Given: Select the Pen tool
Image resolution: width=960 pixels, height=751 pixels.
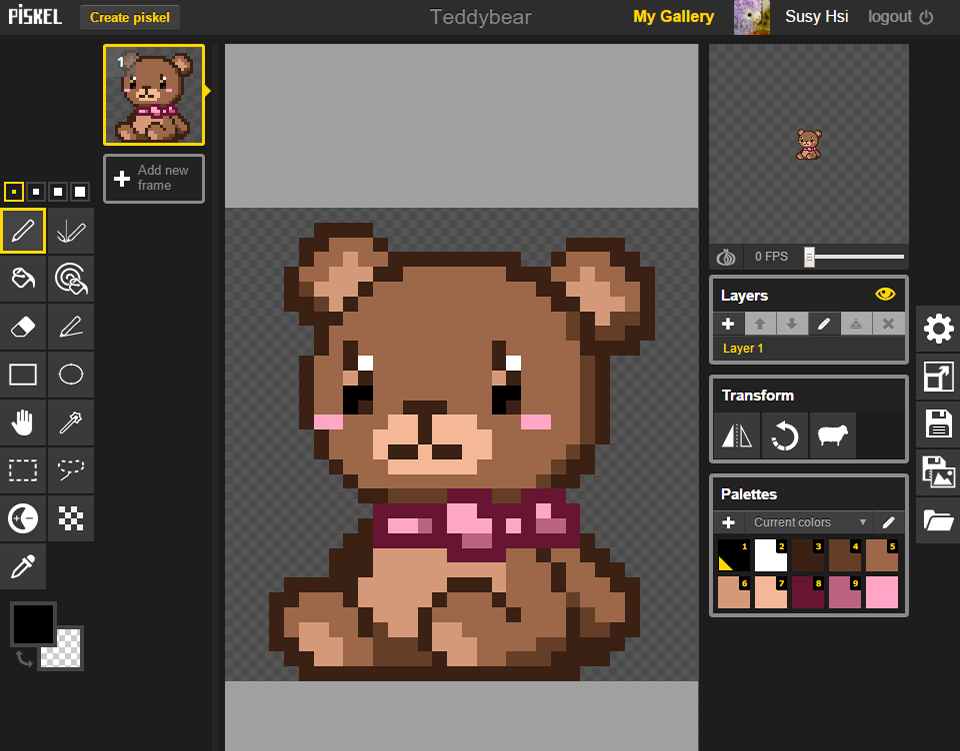Looking at the screenshot, I should pyautogui.click(x=23, y=231).
